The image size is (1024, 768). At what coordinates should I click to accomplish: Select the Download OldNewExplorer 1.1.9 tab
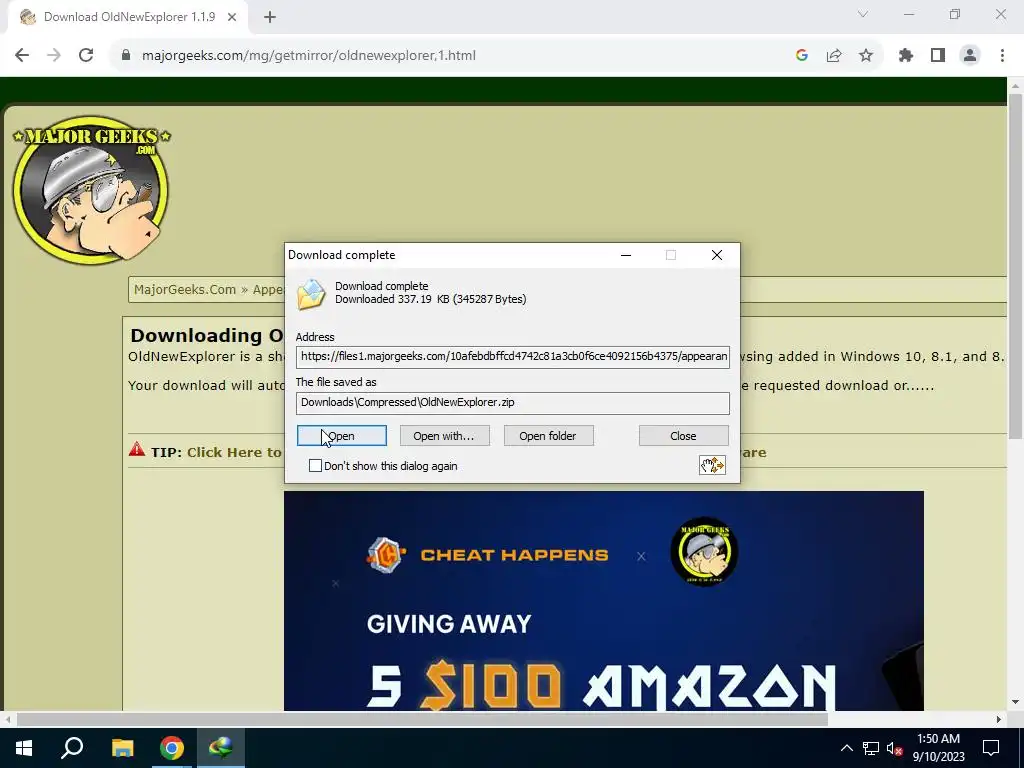point(128,17)
